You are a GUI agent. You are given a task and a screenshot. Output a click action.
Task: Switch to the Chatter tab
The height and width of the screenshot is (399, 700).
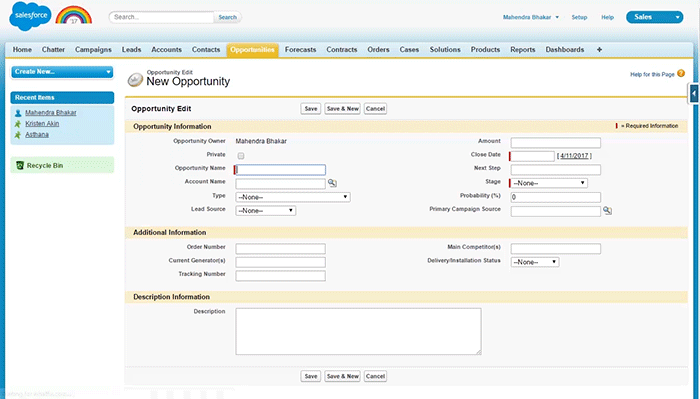[53, 50]
